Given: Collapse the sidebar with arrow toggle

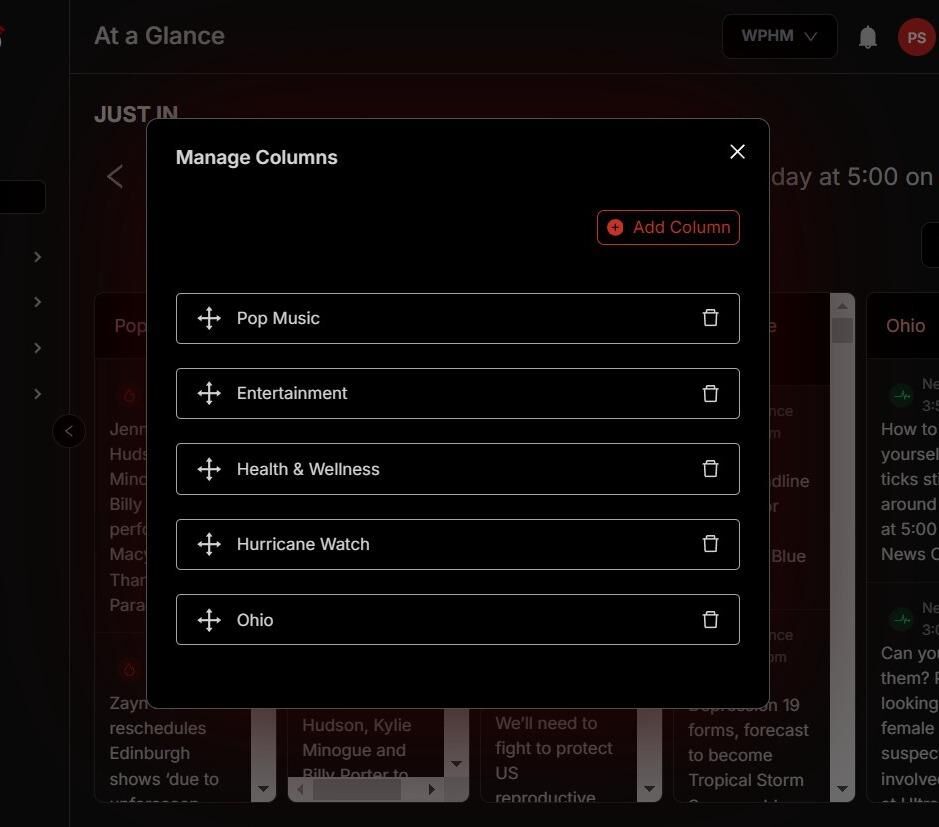Looking at the screenshot, I should pos(68,431).
